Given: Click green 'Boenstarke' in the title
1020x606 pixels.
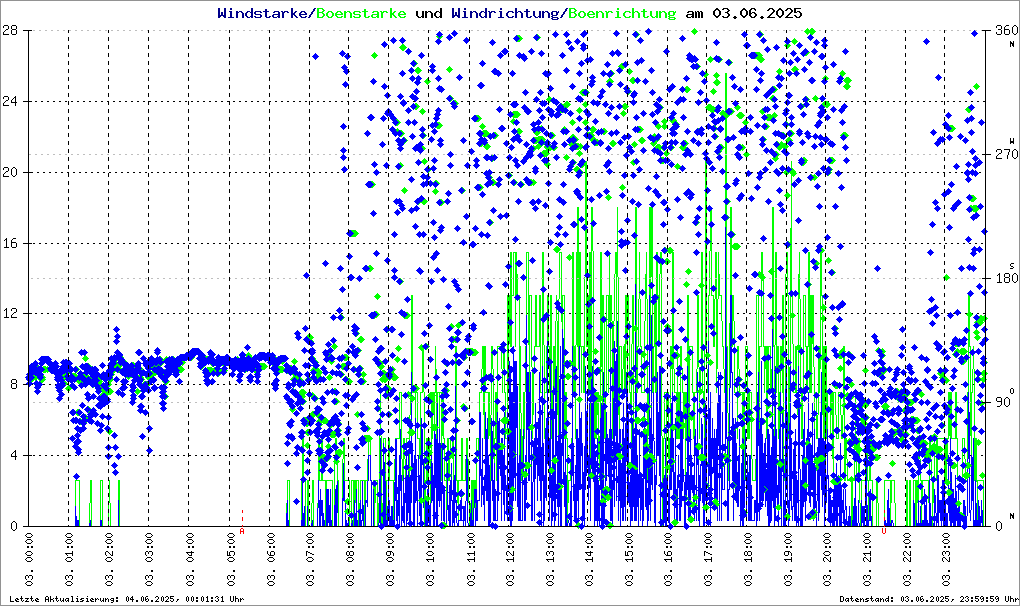Looking at the screenshot, I should pyautogui.click(x=361, y=13).
